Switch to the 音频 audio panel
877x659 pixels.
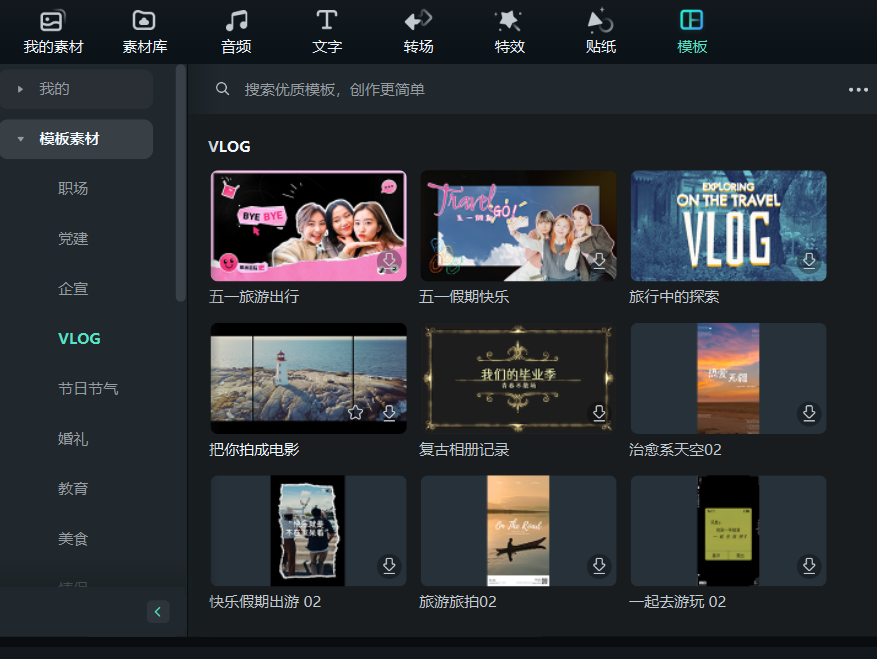(x=236, y=31)
